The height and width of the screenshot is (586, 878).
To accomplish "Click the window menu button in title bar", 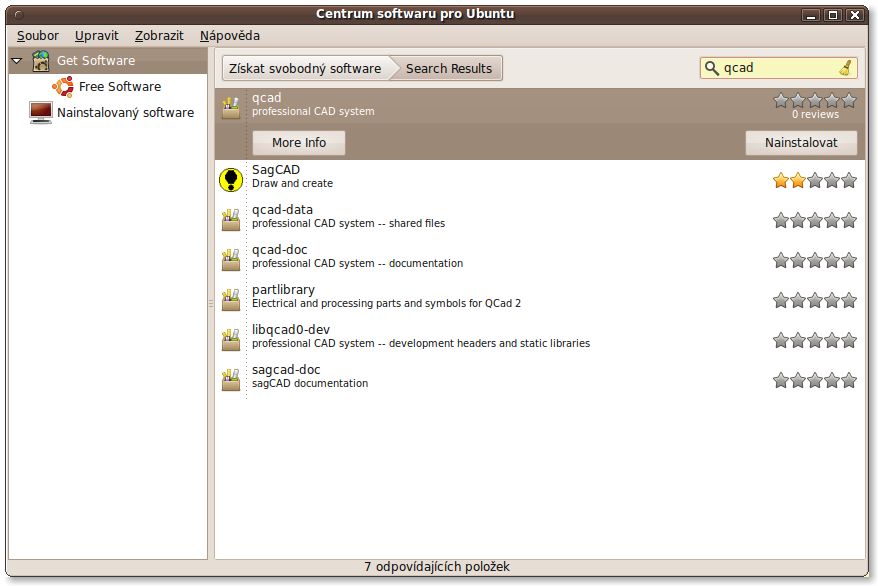I will point(18,15).
